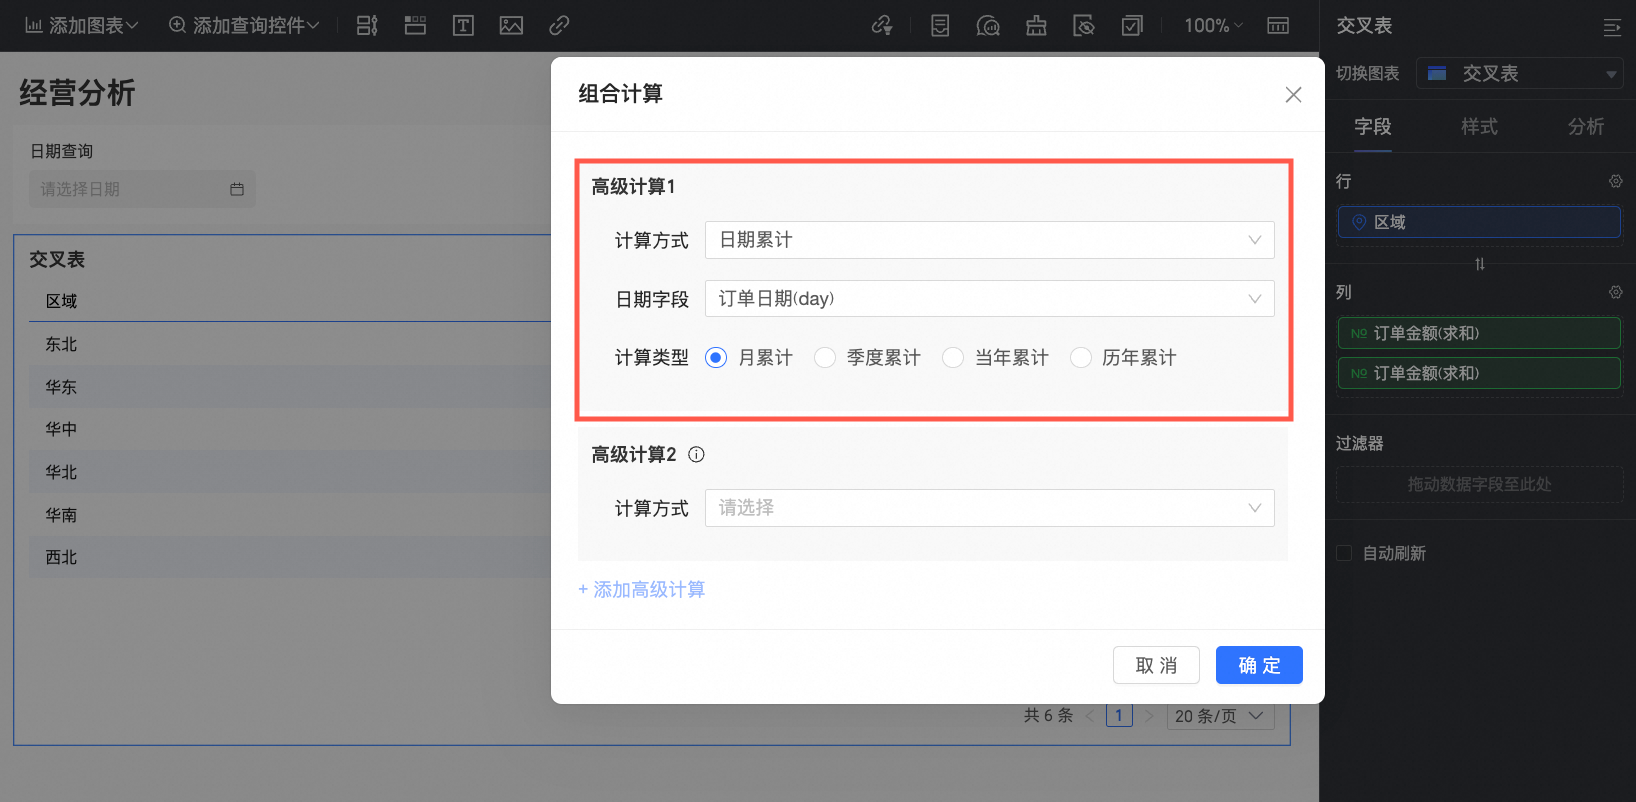Click the 东北 table row
Viewport: 1636px width, 802px height.
pos(290,344)
